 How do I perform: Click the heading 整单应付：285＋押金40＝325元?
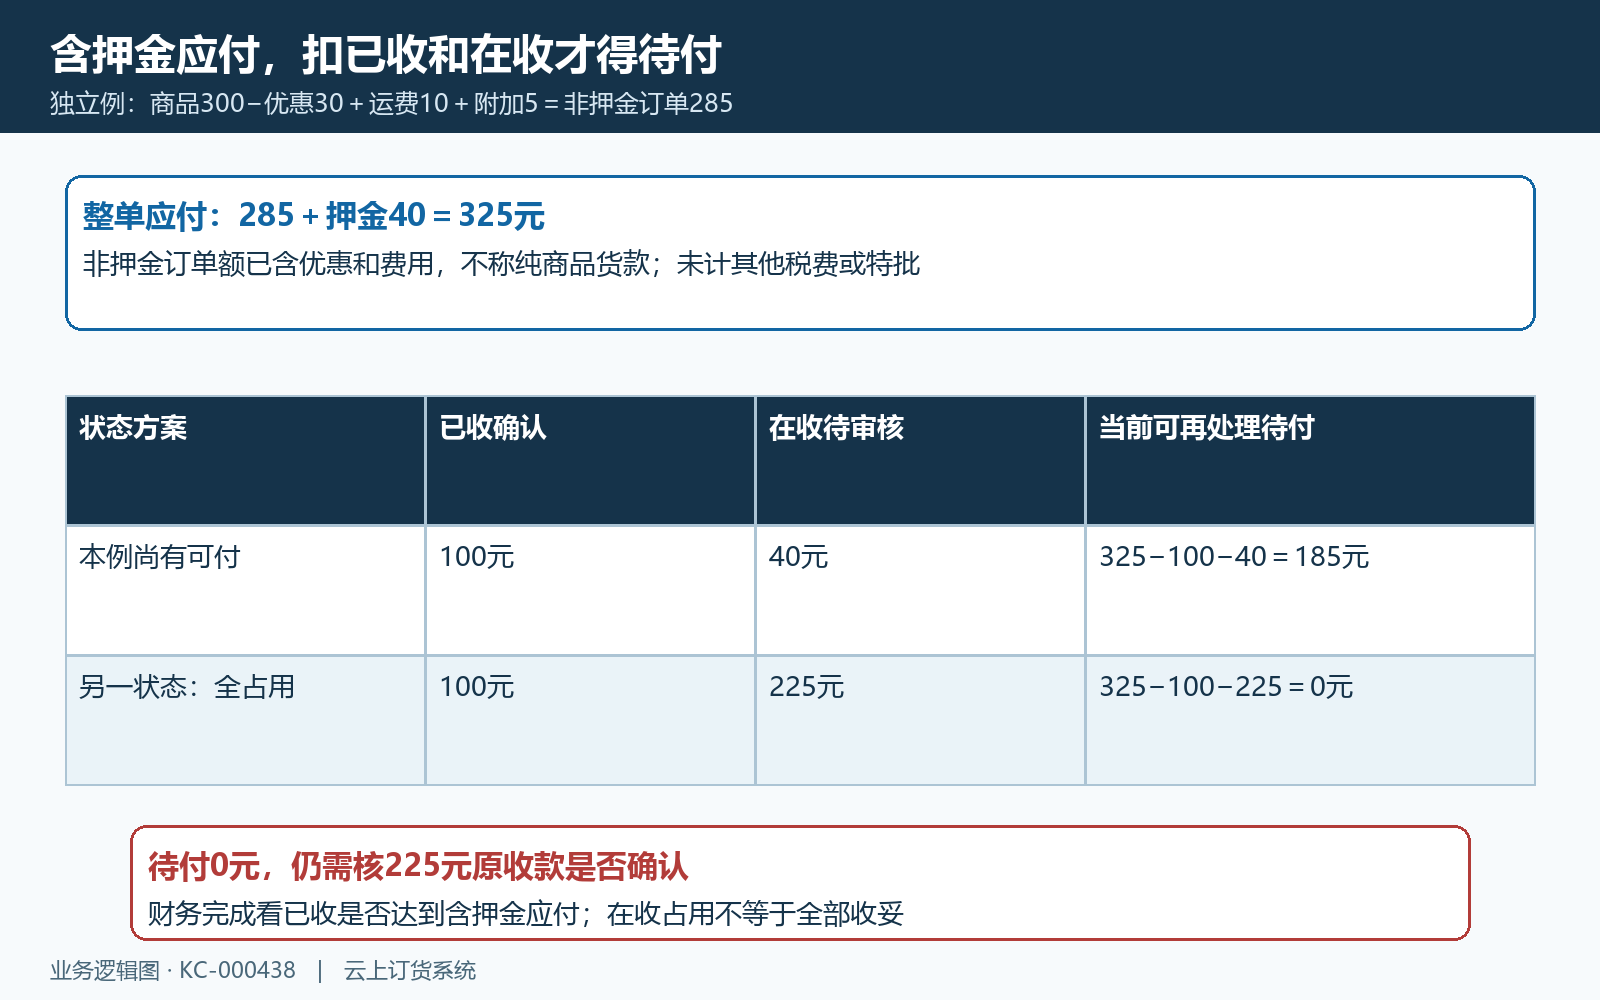coord(313,215)
